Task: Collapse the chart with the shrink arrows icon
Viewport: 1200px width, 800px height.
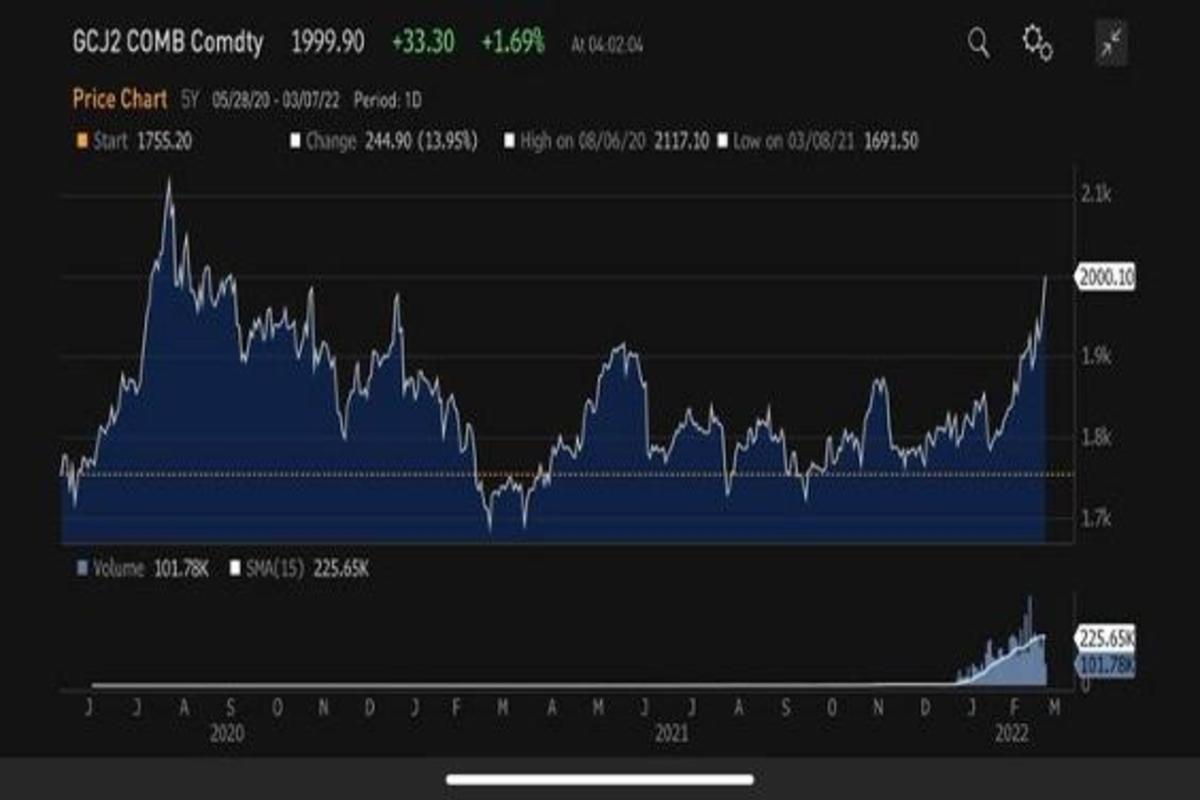Action: click(1111, 43)
